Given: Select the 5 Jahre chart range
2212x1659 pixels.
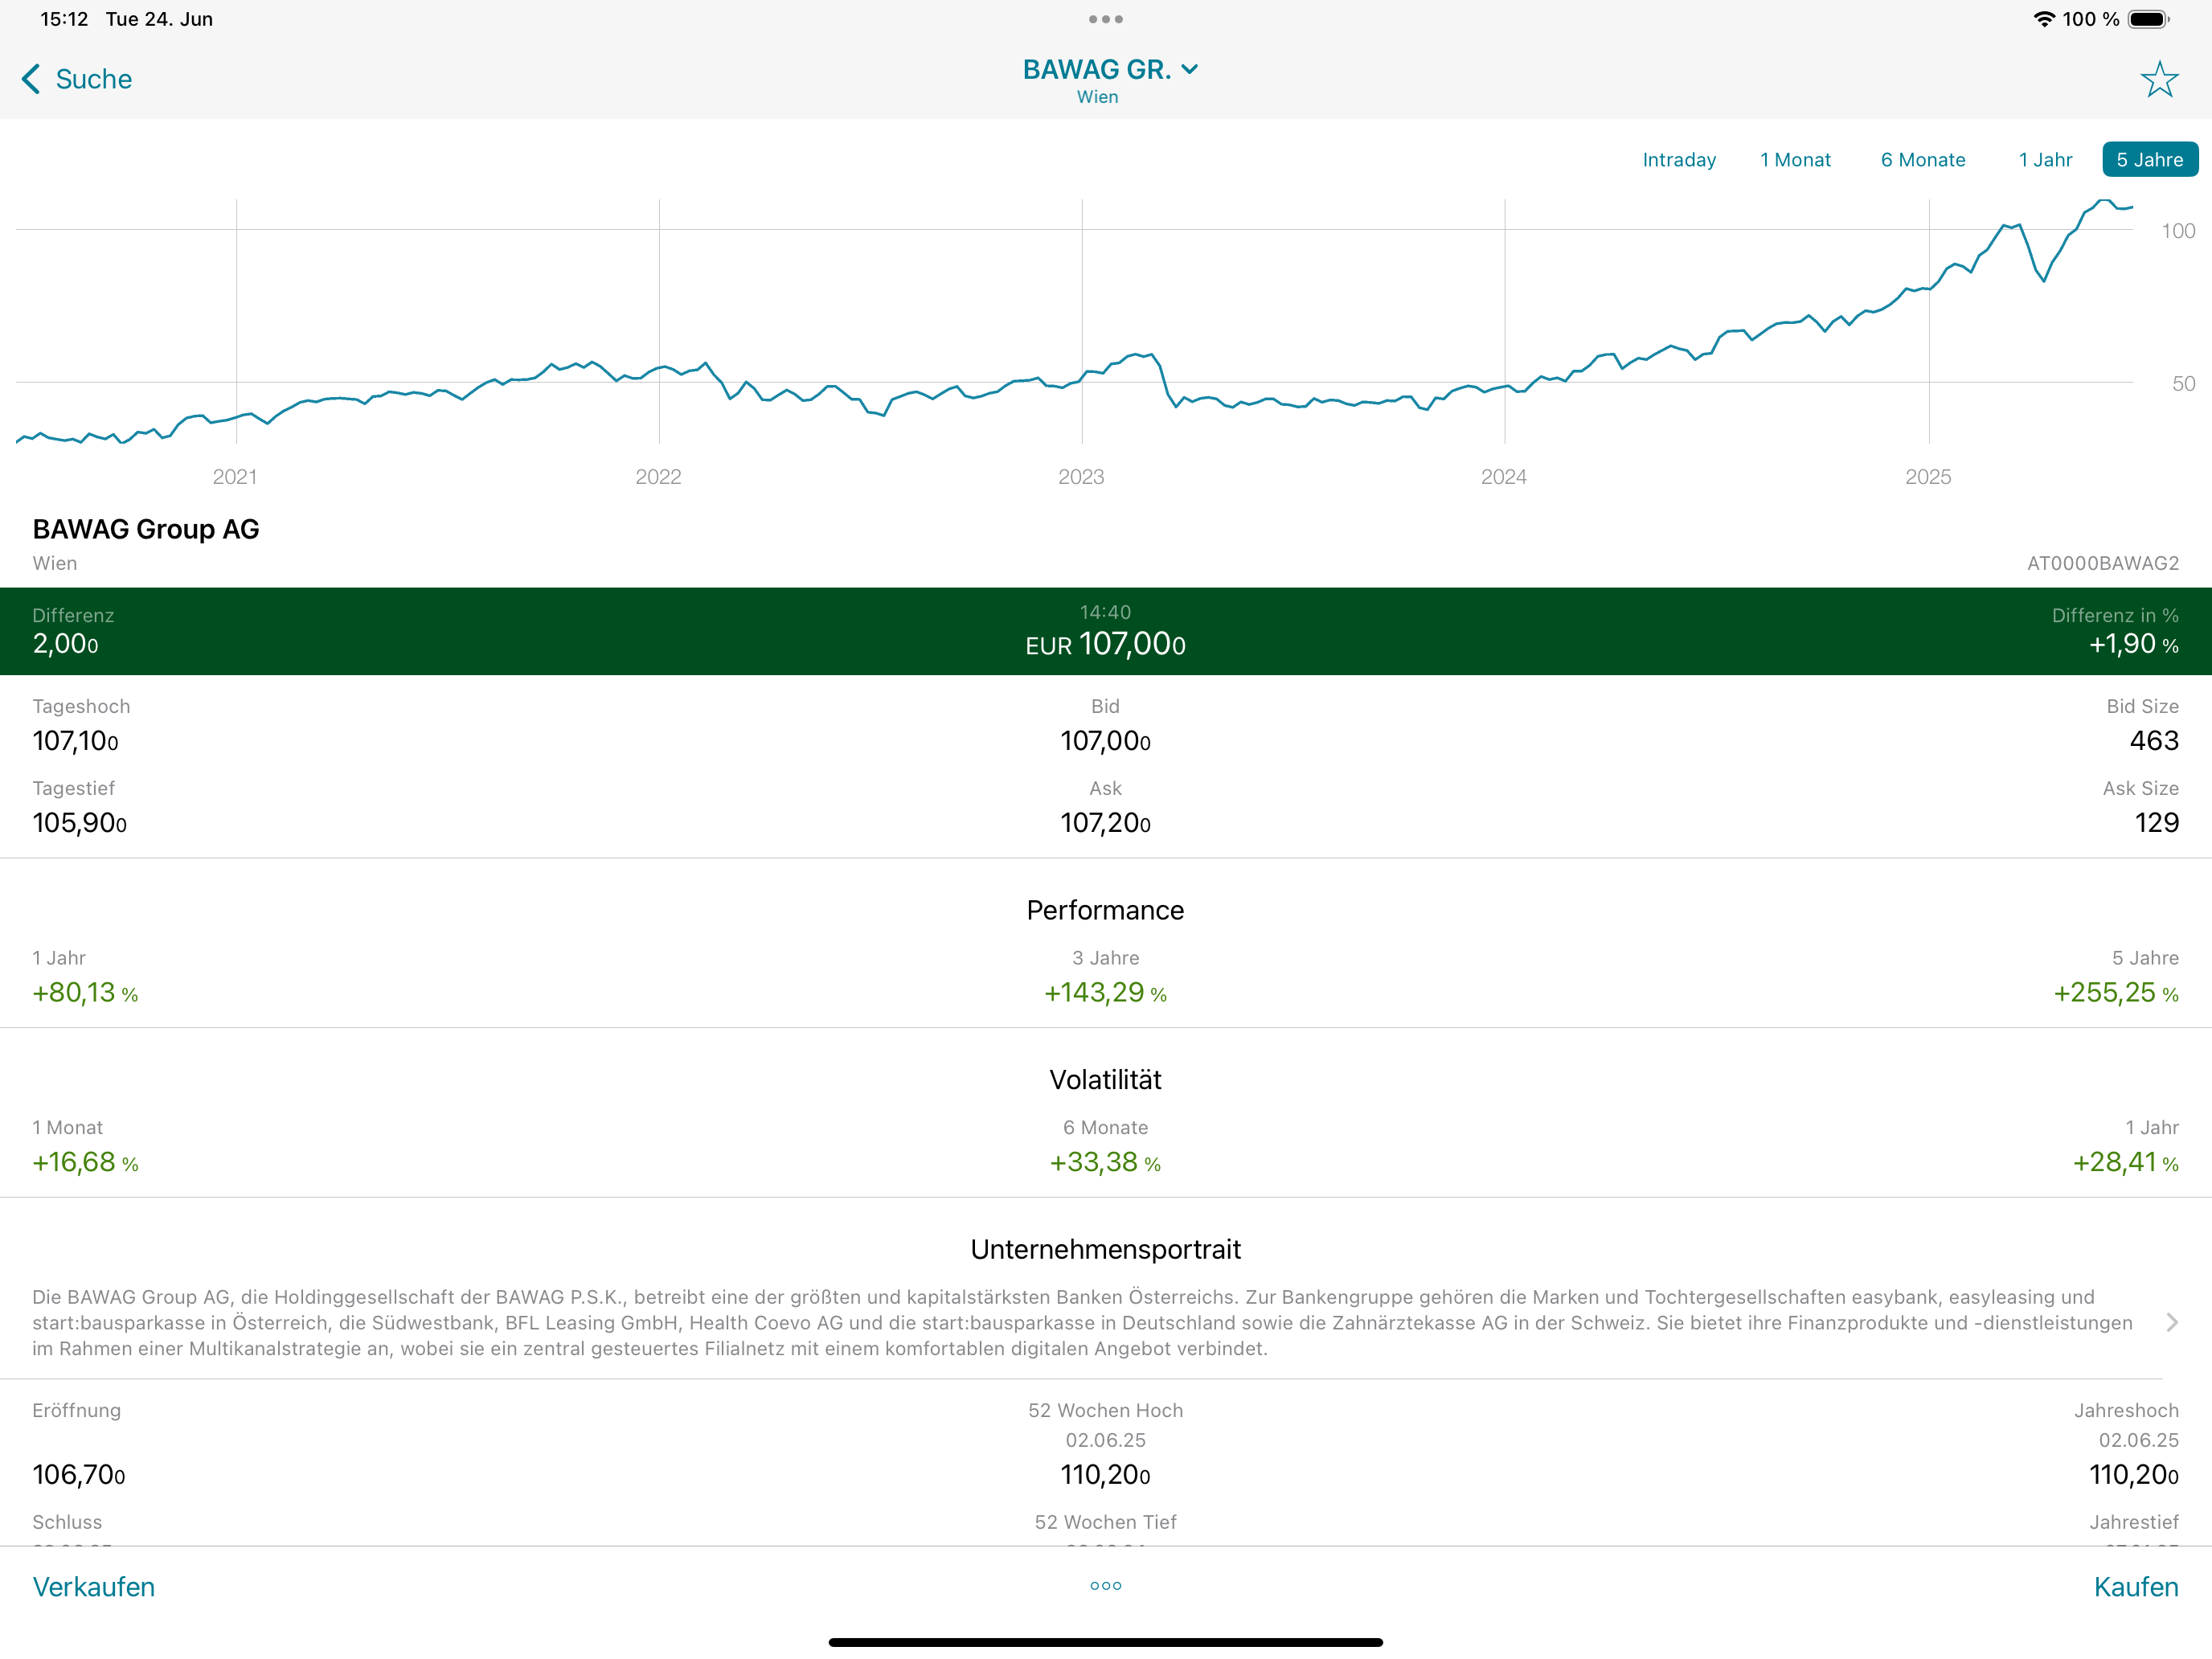Looking at the screenshot, I should [x=2149, y=160].
